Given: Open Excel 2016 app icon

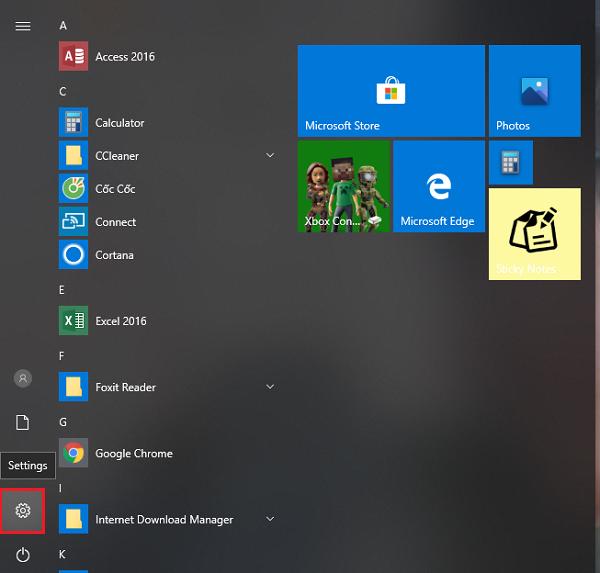Looking at the screenshot, I should [x=73, y=320].
